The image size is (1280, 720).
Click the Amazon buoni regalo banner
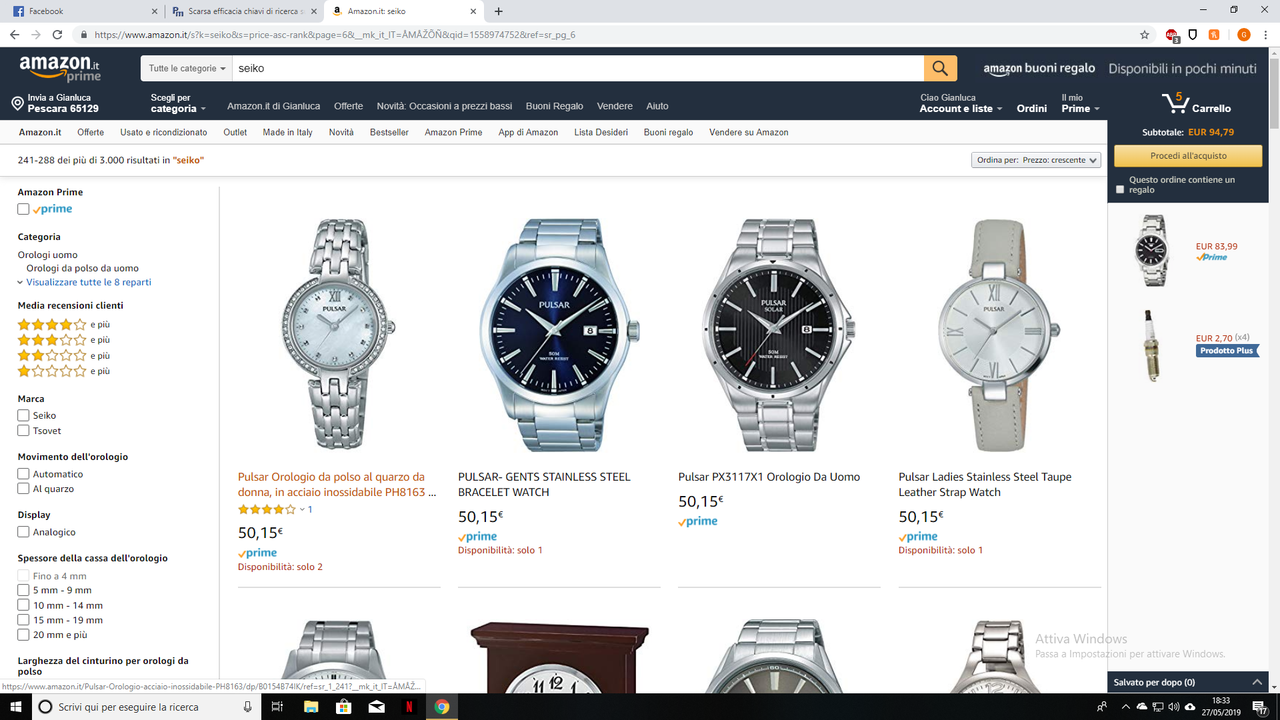[x=1120, y=69]
